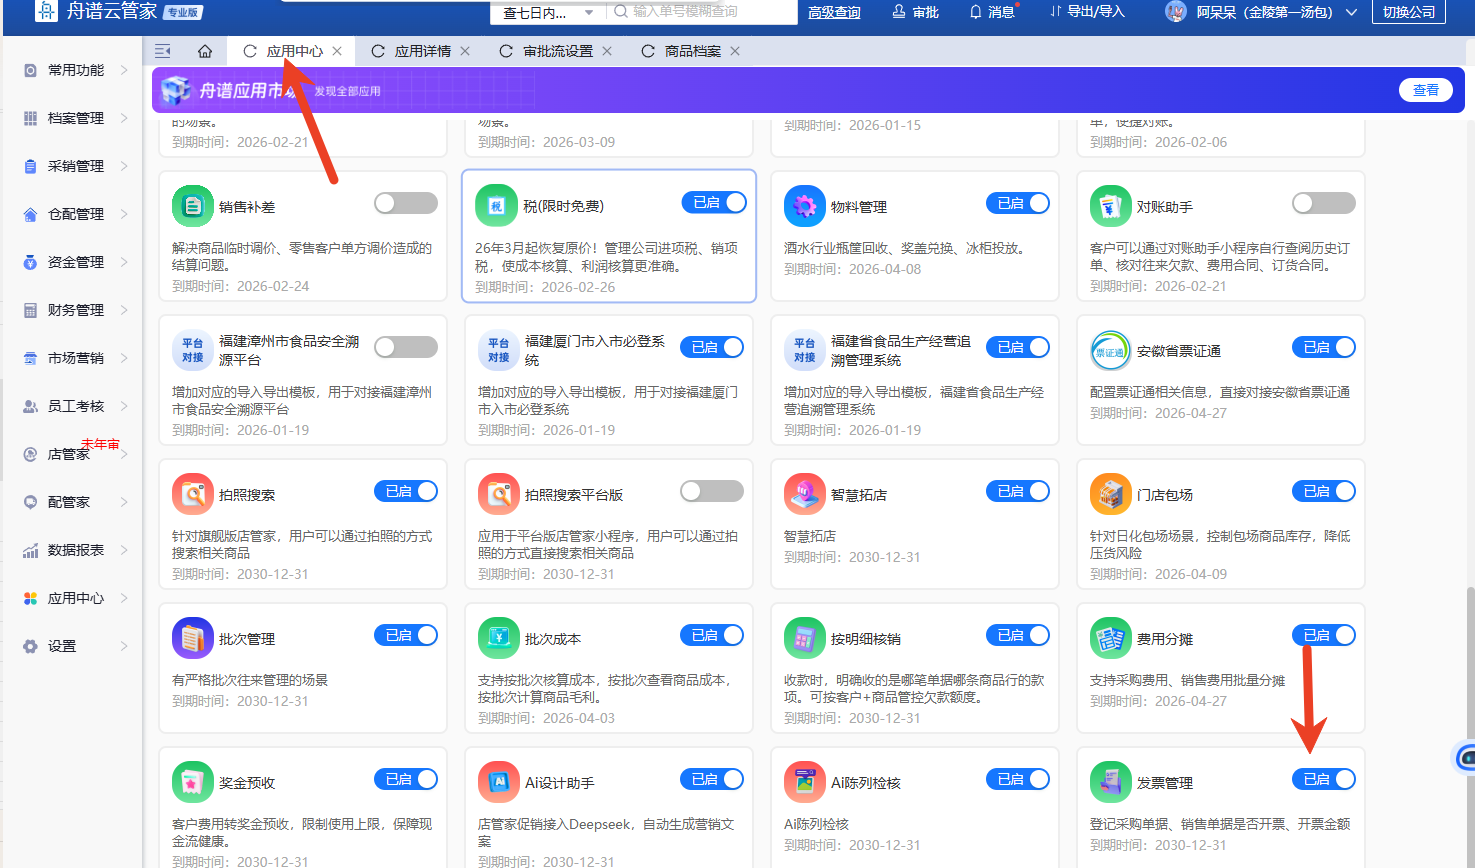This screenshot has width=1475, height=868.
Task: Collapse the sidebar with menu fold icon
Action: 163,51
